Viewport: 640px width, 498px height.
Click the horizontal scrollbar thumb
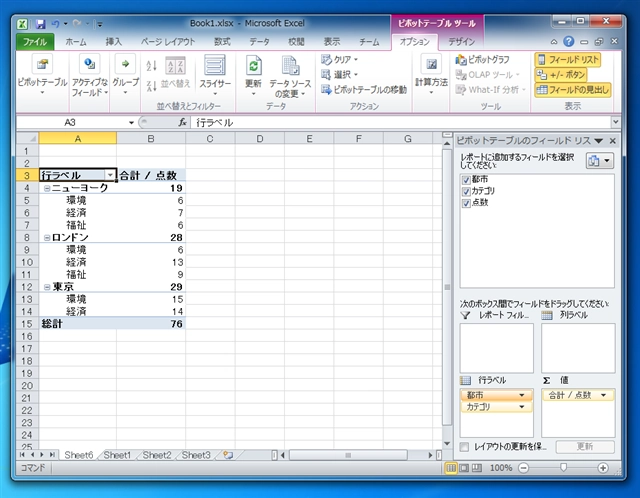tap(348, 455)
